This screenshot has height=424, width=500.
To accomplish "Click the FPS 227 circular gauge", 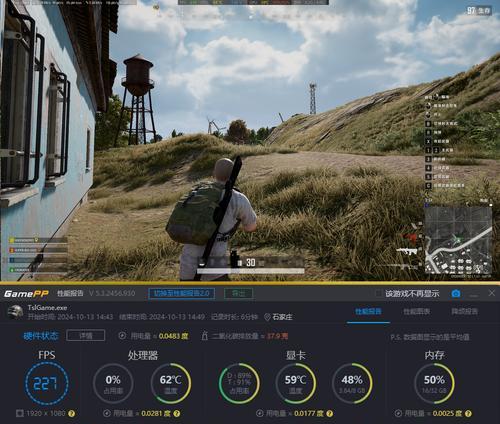I will (47, 384).
